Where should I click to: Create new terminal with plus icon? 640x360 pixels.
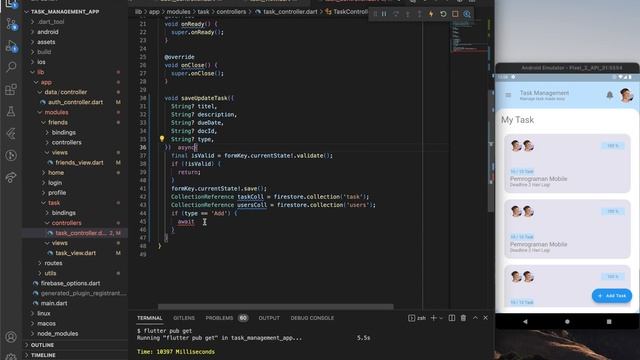[433, 318]
